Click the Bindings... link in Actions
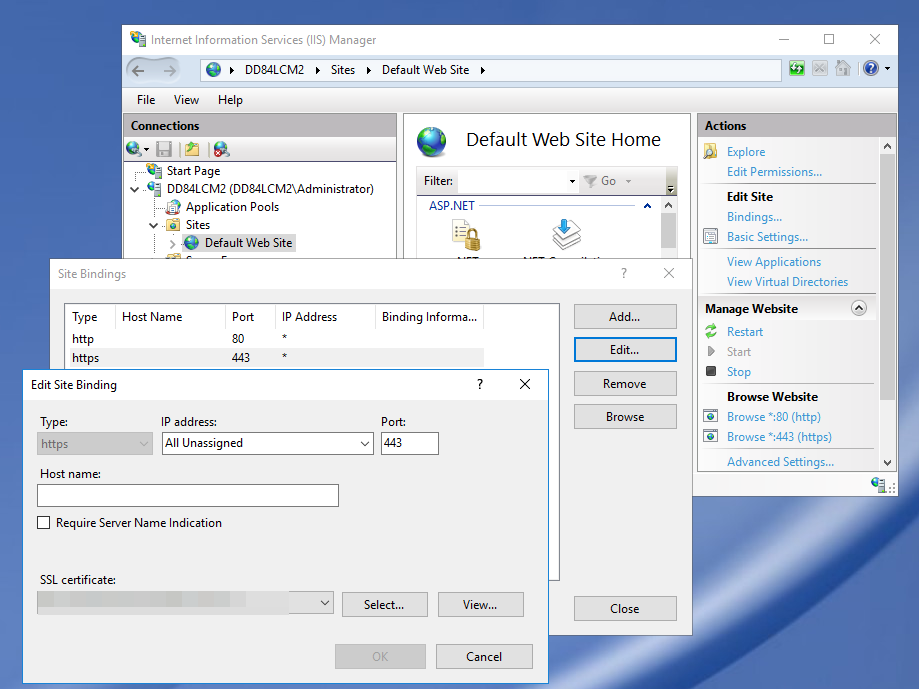The image size is (919, 689). (x=754, y=217)
